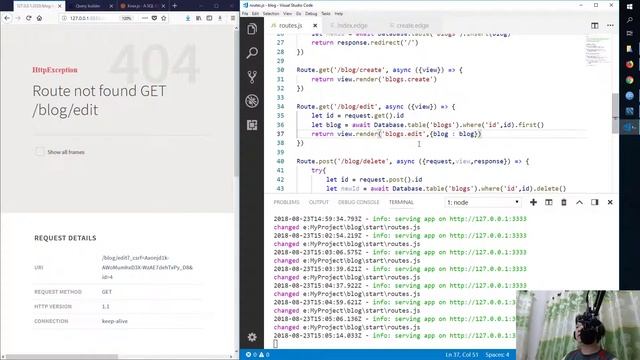640x360 pixels.
Task: Tick the Show all frames checkbox
Action: click(39, 152)
